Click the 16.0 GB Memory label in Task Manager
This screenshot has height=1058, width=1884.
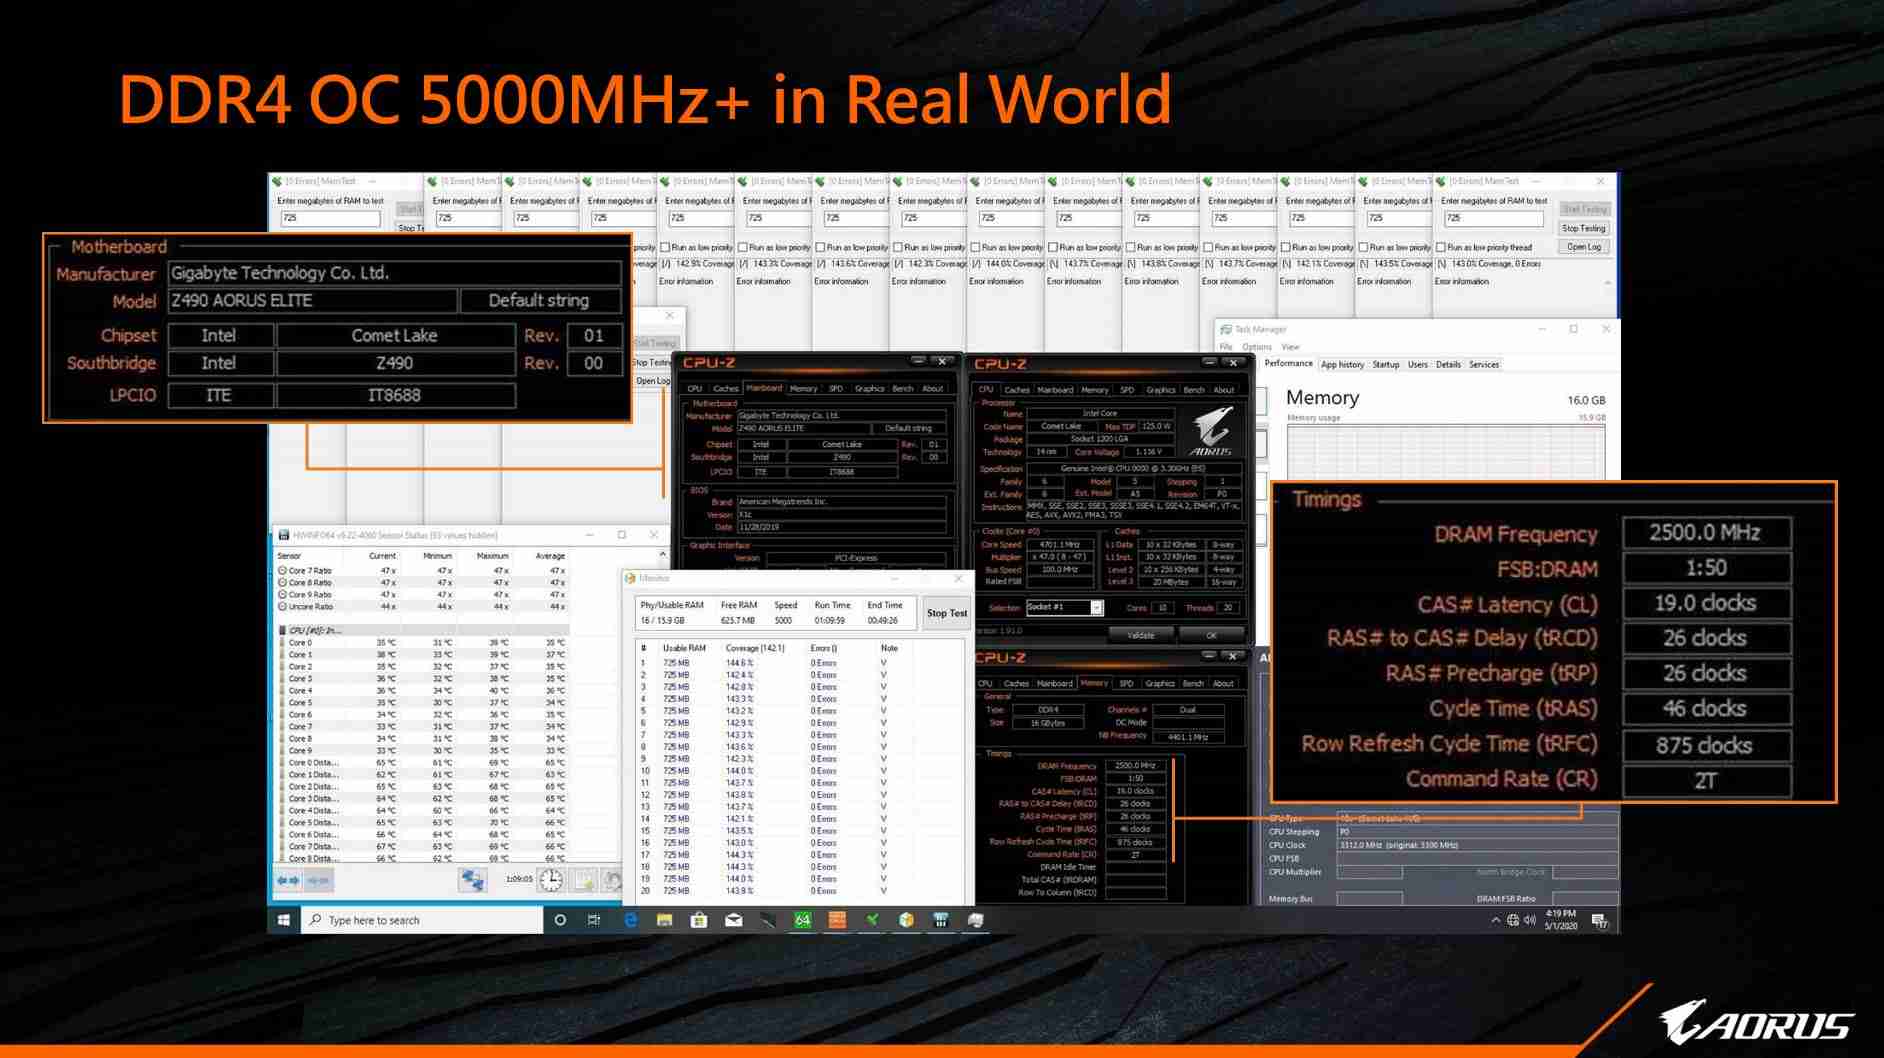pos(1586,400)
